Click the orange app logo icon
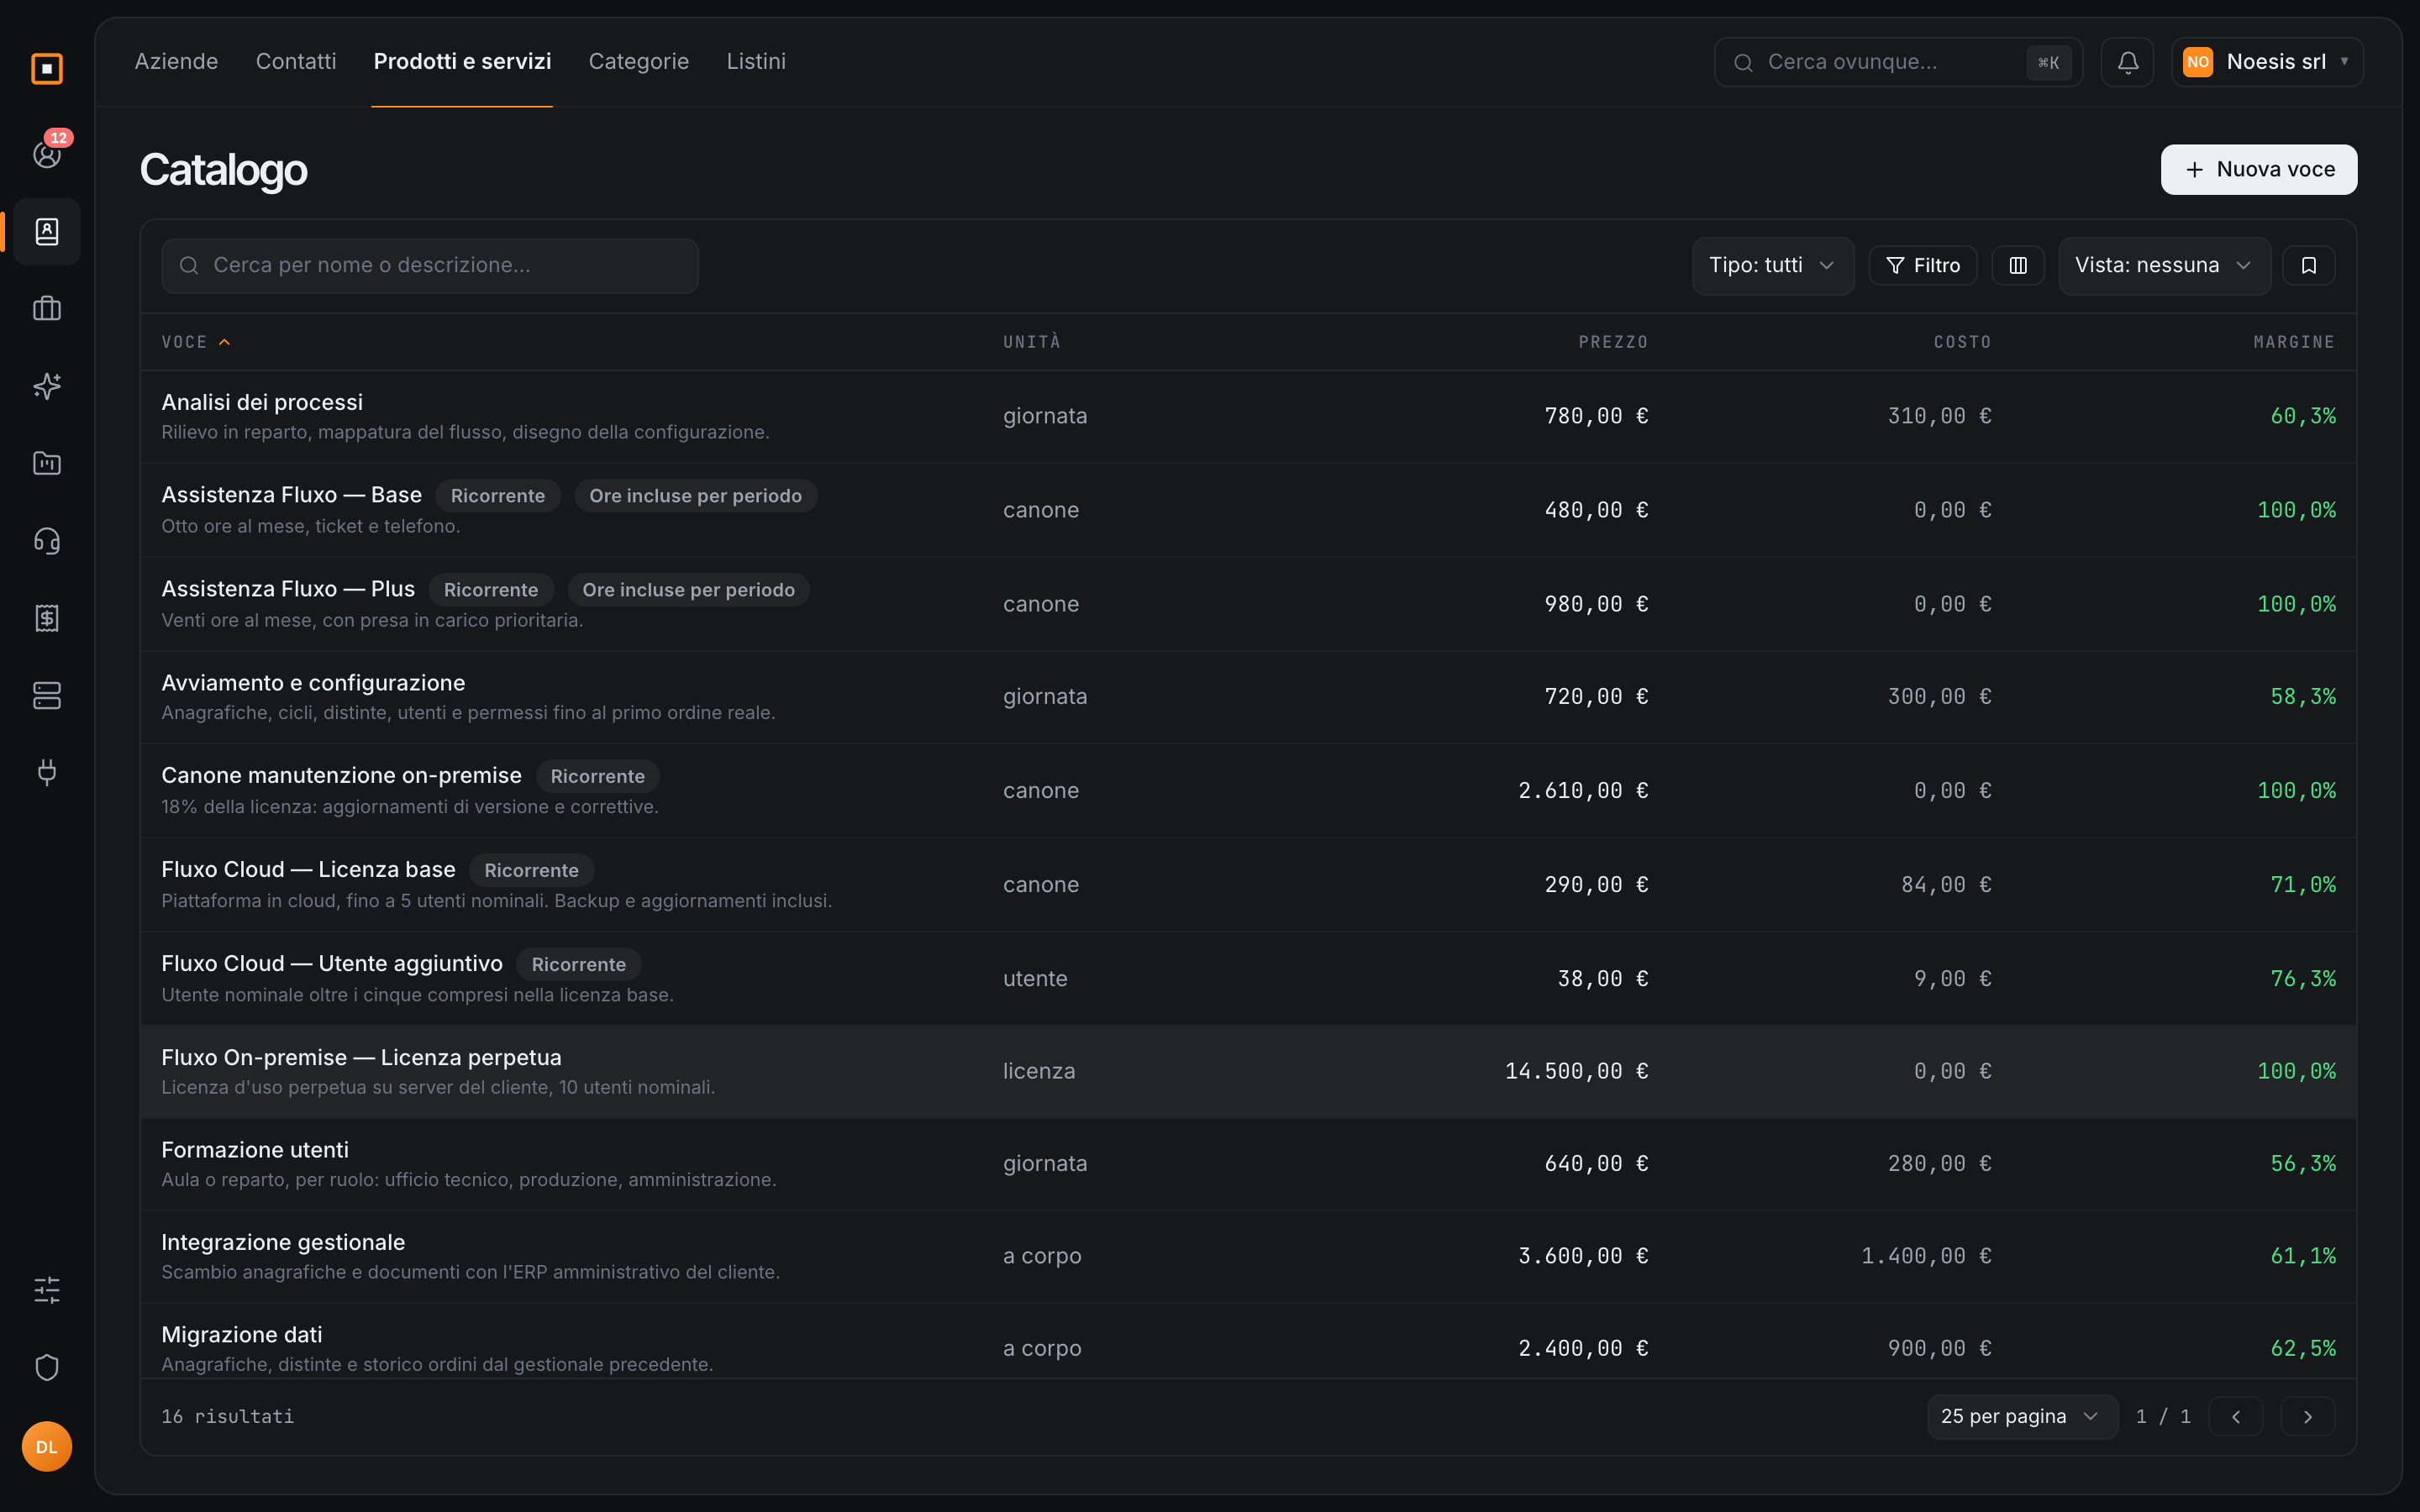The image size is (2420, 1512). pos(47,68)
